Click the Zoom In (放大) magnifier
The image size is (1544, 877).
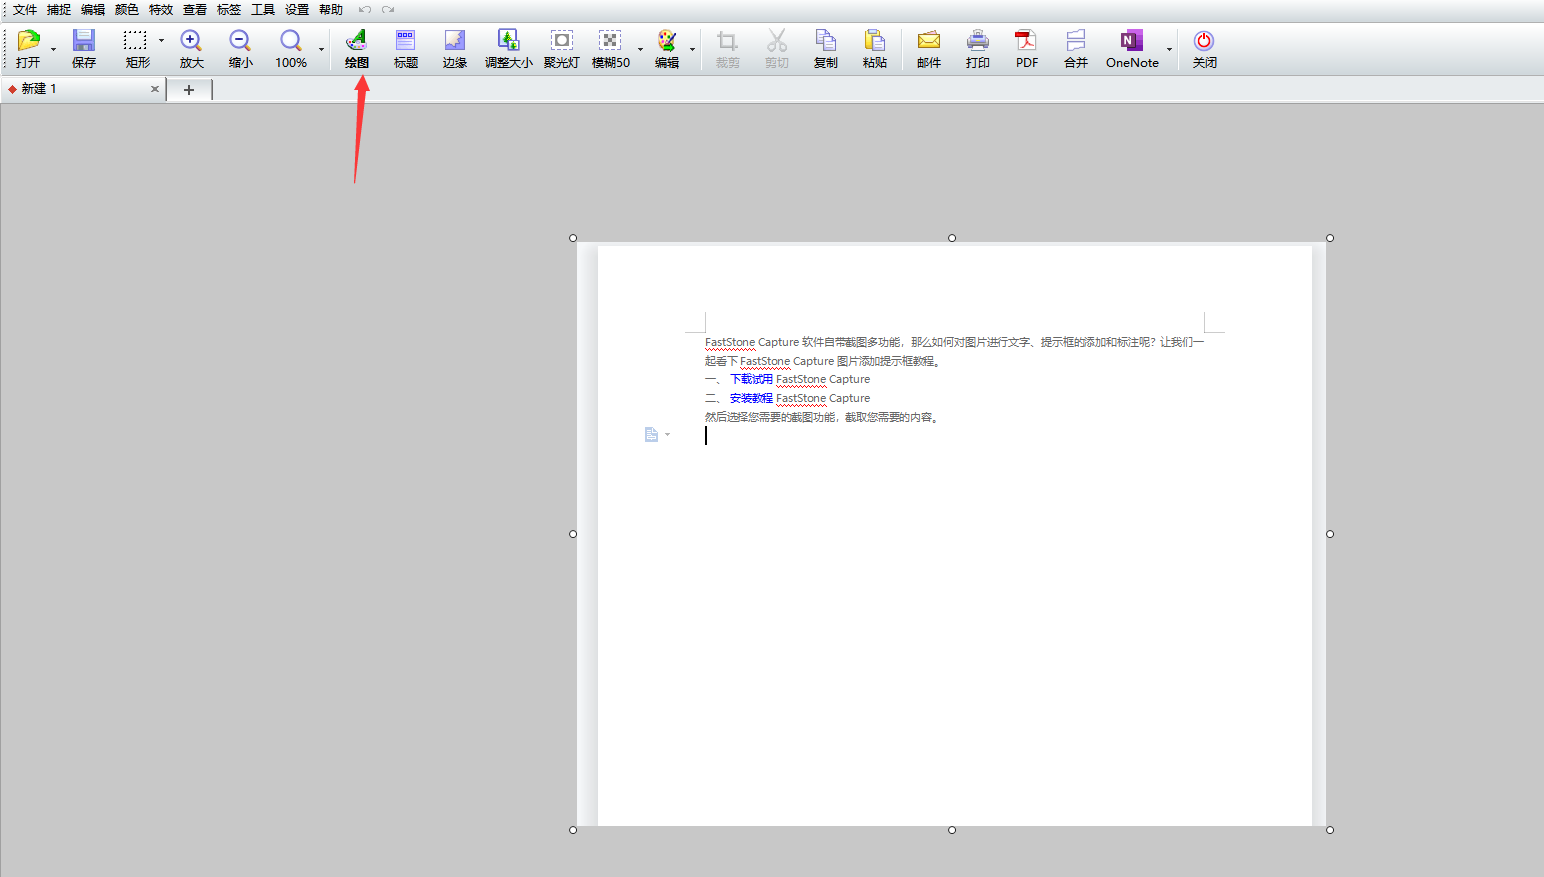pyautogui.click(x=191, y=40)
